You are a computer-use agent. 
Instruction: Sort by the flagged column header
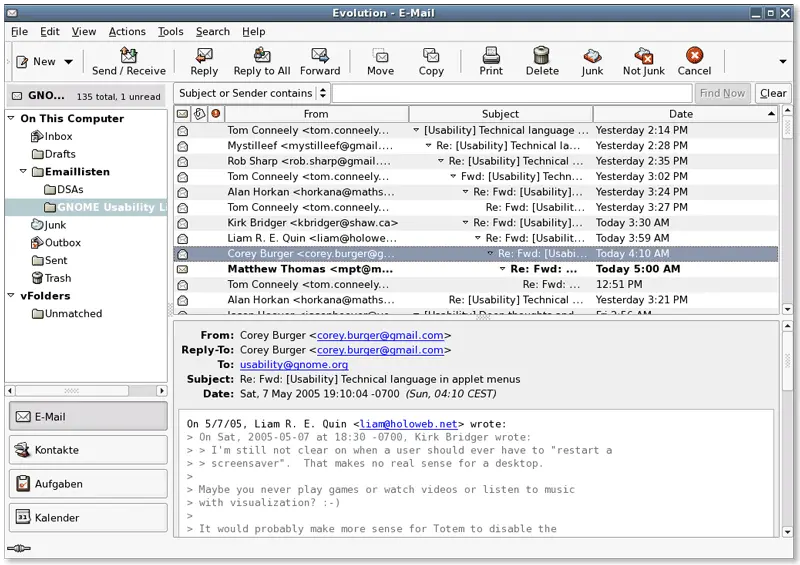coord(216,114)
